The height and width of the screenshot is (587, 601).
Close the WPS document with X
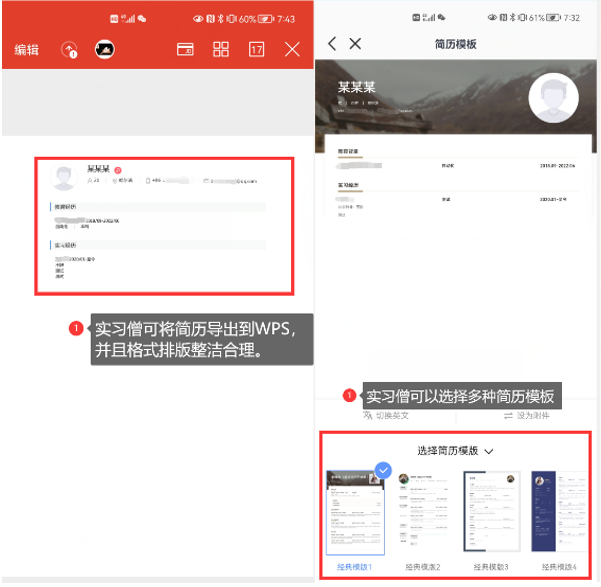point(292,49)
